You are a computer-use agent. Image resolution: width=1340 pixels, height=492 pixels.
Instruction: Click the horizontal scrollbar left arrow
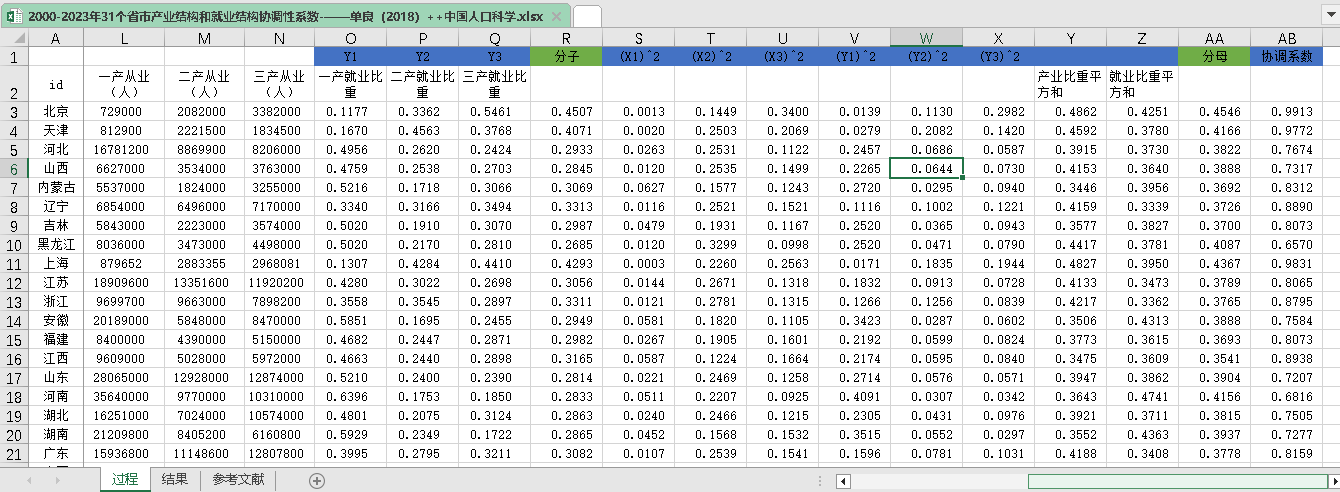pos(842,481)
